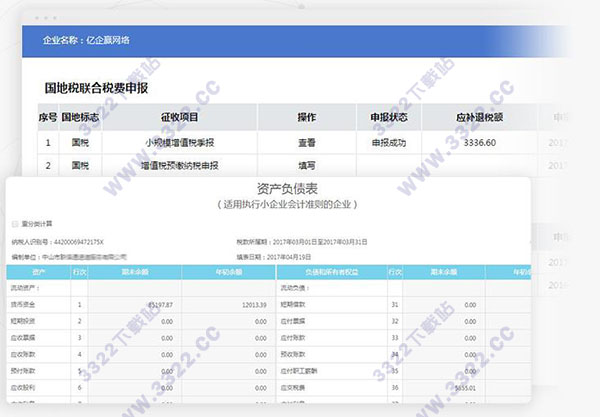This screenshot has height=417, width=600.
Task: Click the 国地税联合税费申报 heading
Action: point(96,88)
